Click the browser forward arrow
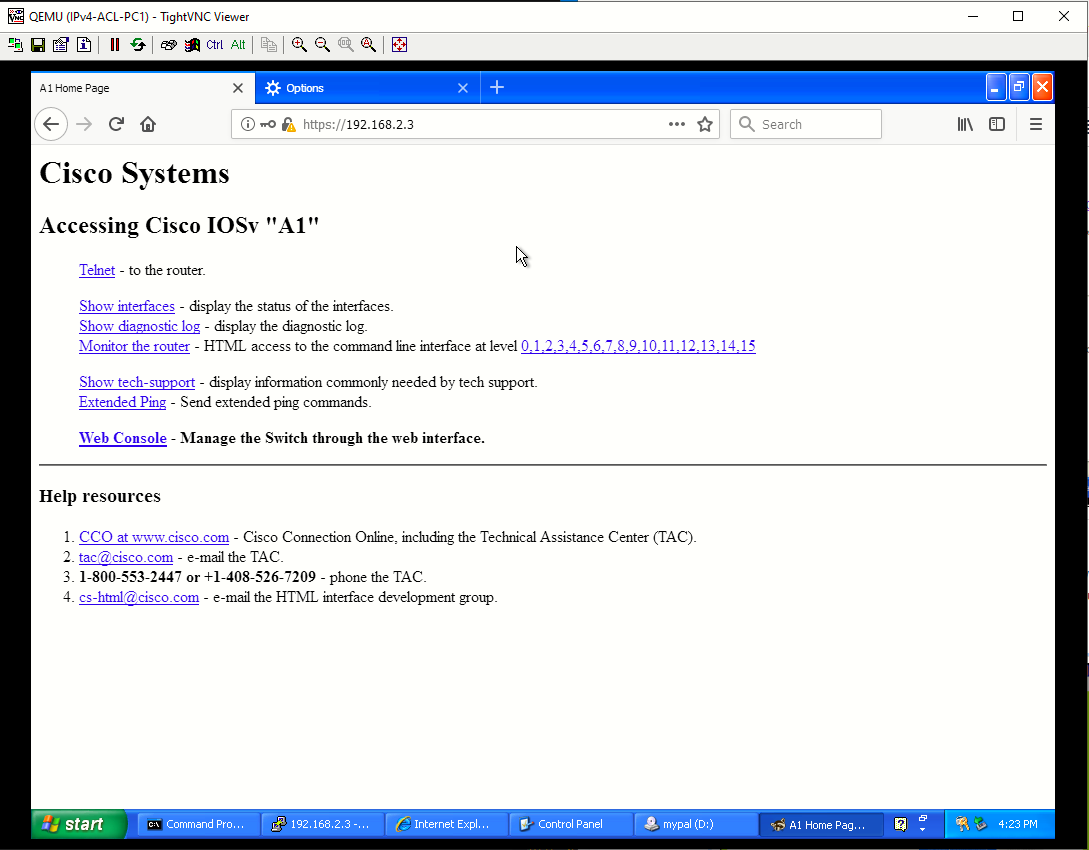This screenshot has height=850, width=1089. pyautogui.click(x=84, y=124)
